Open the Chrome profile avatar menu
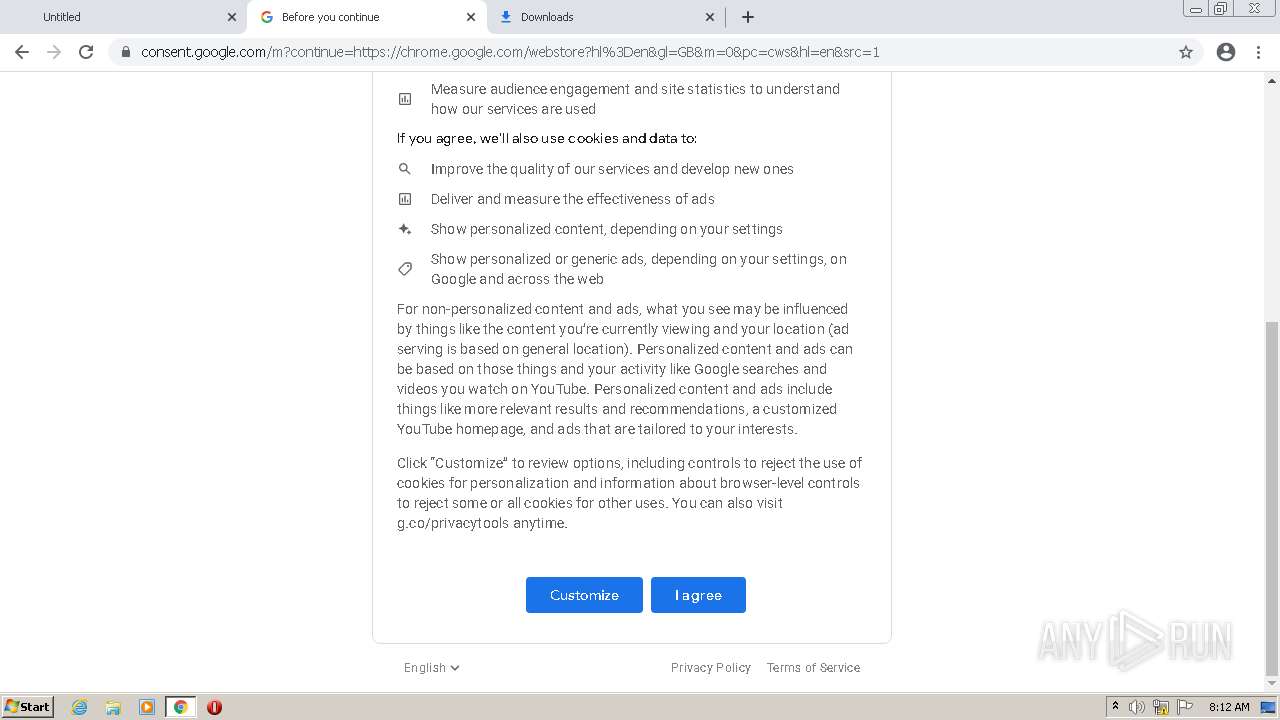Image resolution: width=1280 pixels, height=720 pixels. (x=1226, y=52)
